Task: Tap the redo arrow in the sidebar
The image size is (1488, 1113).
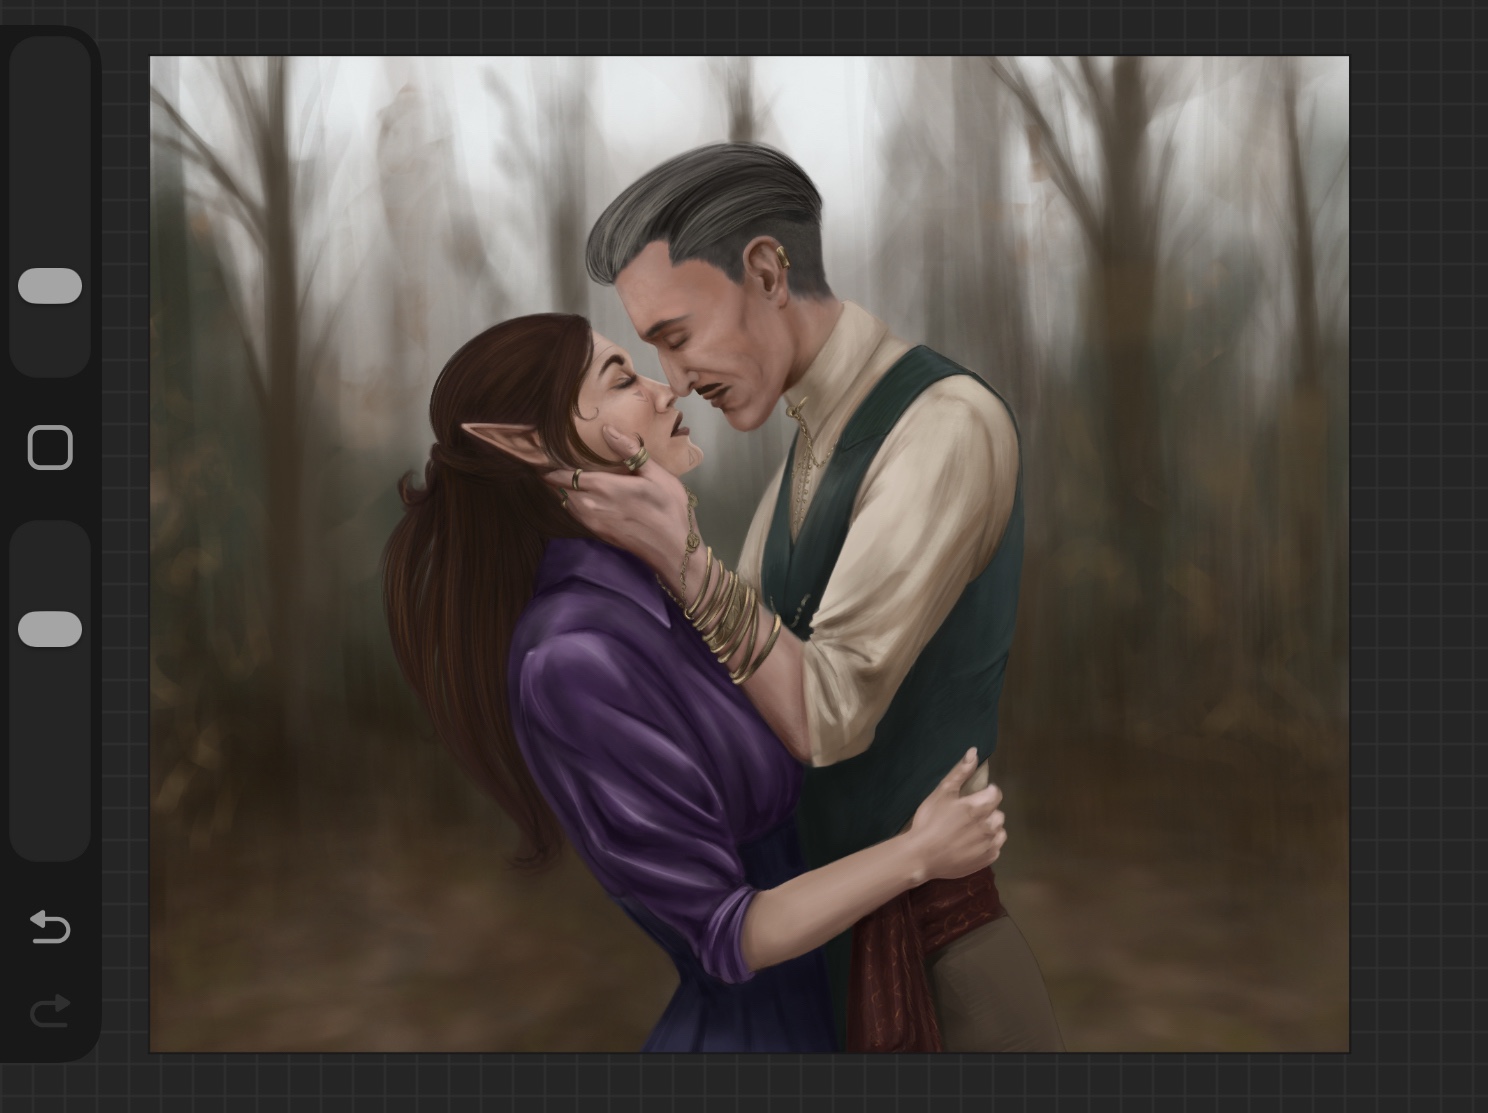Action: (x=50, y=1011)
